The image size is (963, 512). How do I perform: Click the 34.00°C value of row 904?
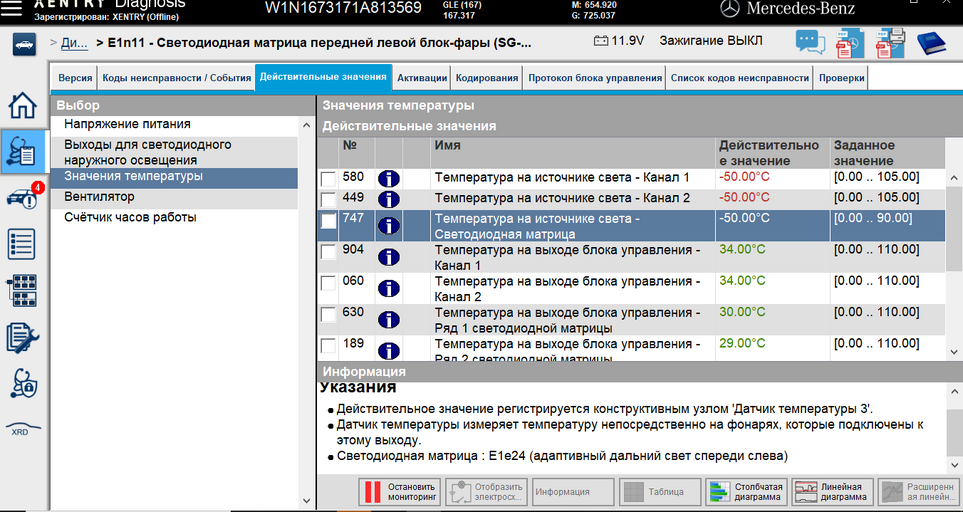click(x=742, y=249)
